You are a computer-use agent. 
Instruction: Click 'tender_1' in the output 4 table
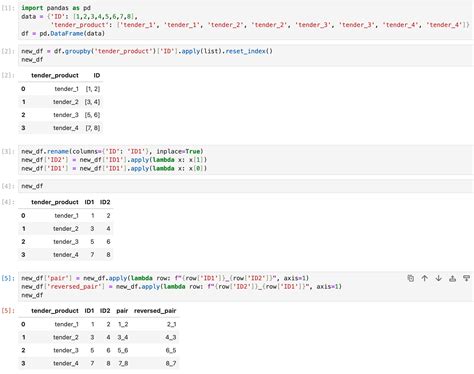point(66,216)
